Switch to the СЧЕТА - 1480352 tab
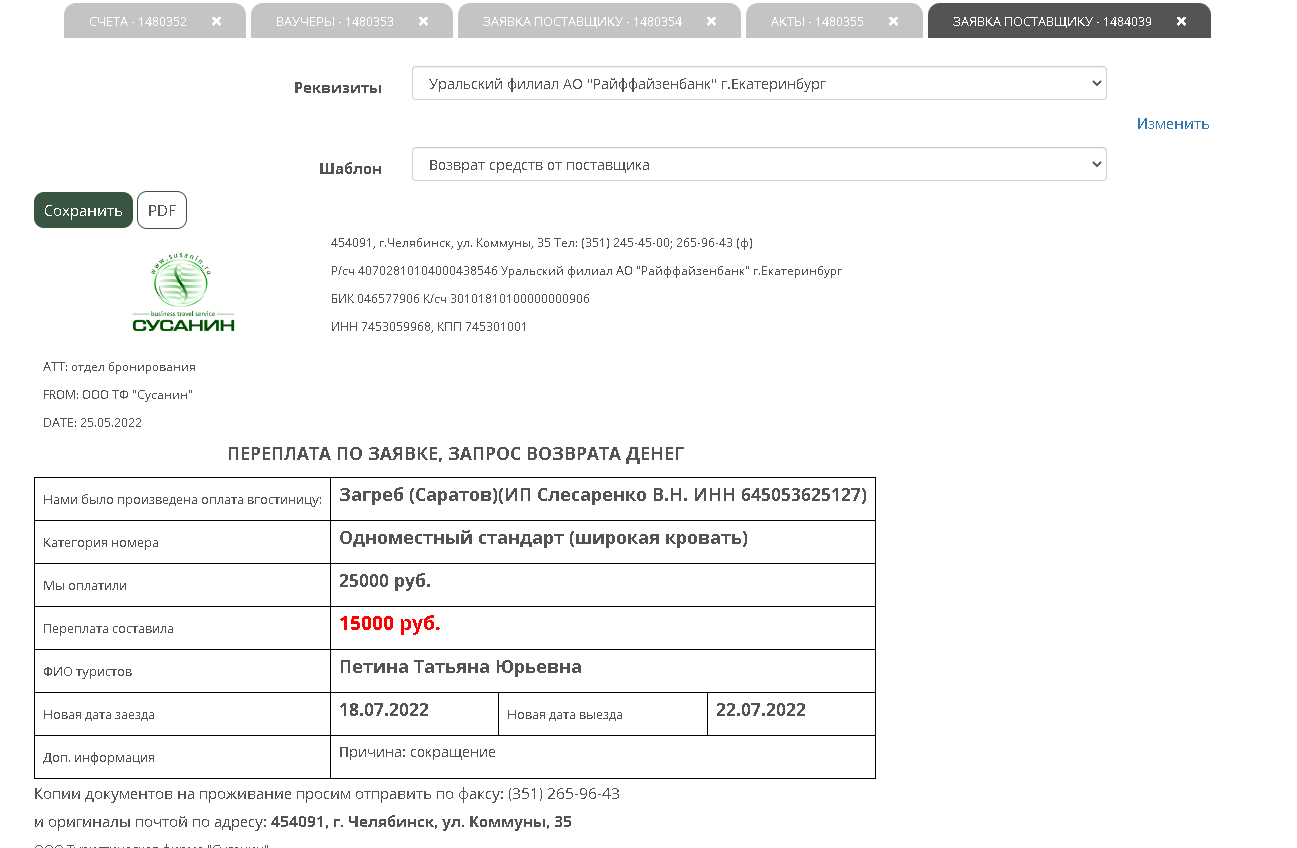This screenshot has height=848, width=1297. pos(138,21)
